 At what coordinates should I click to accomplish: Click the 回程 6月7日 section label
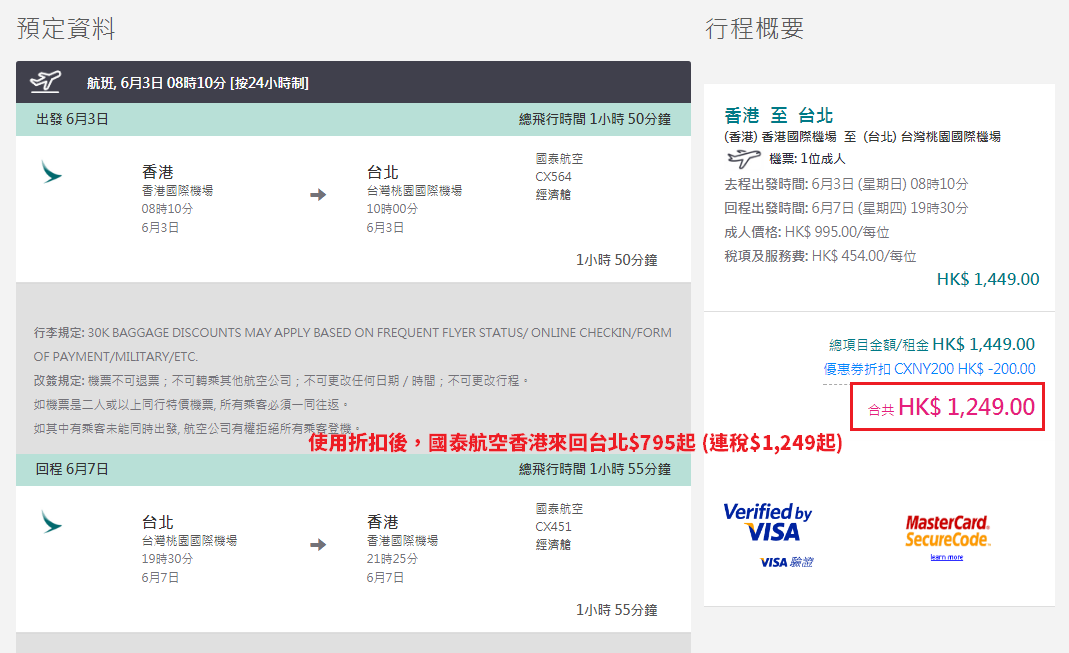(72, 469)
